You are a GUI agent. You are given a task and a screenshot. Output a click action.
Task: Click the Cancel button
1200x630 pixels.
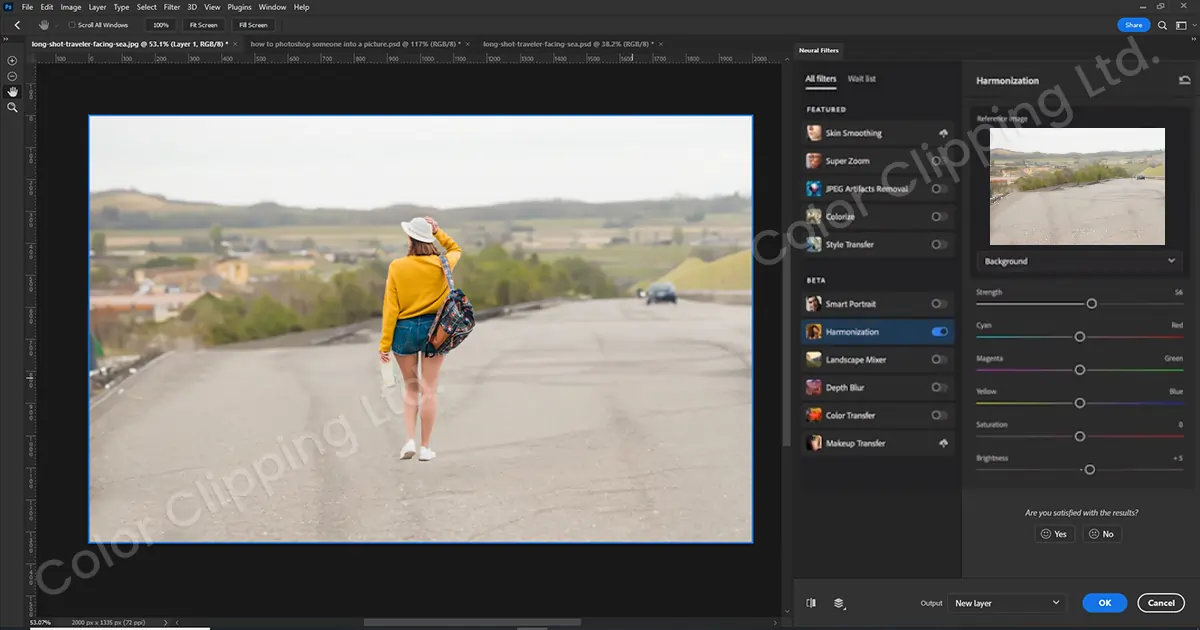[1161, 603]
